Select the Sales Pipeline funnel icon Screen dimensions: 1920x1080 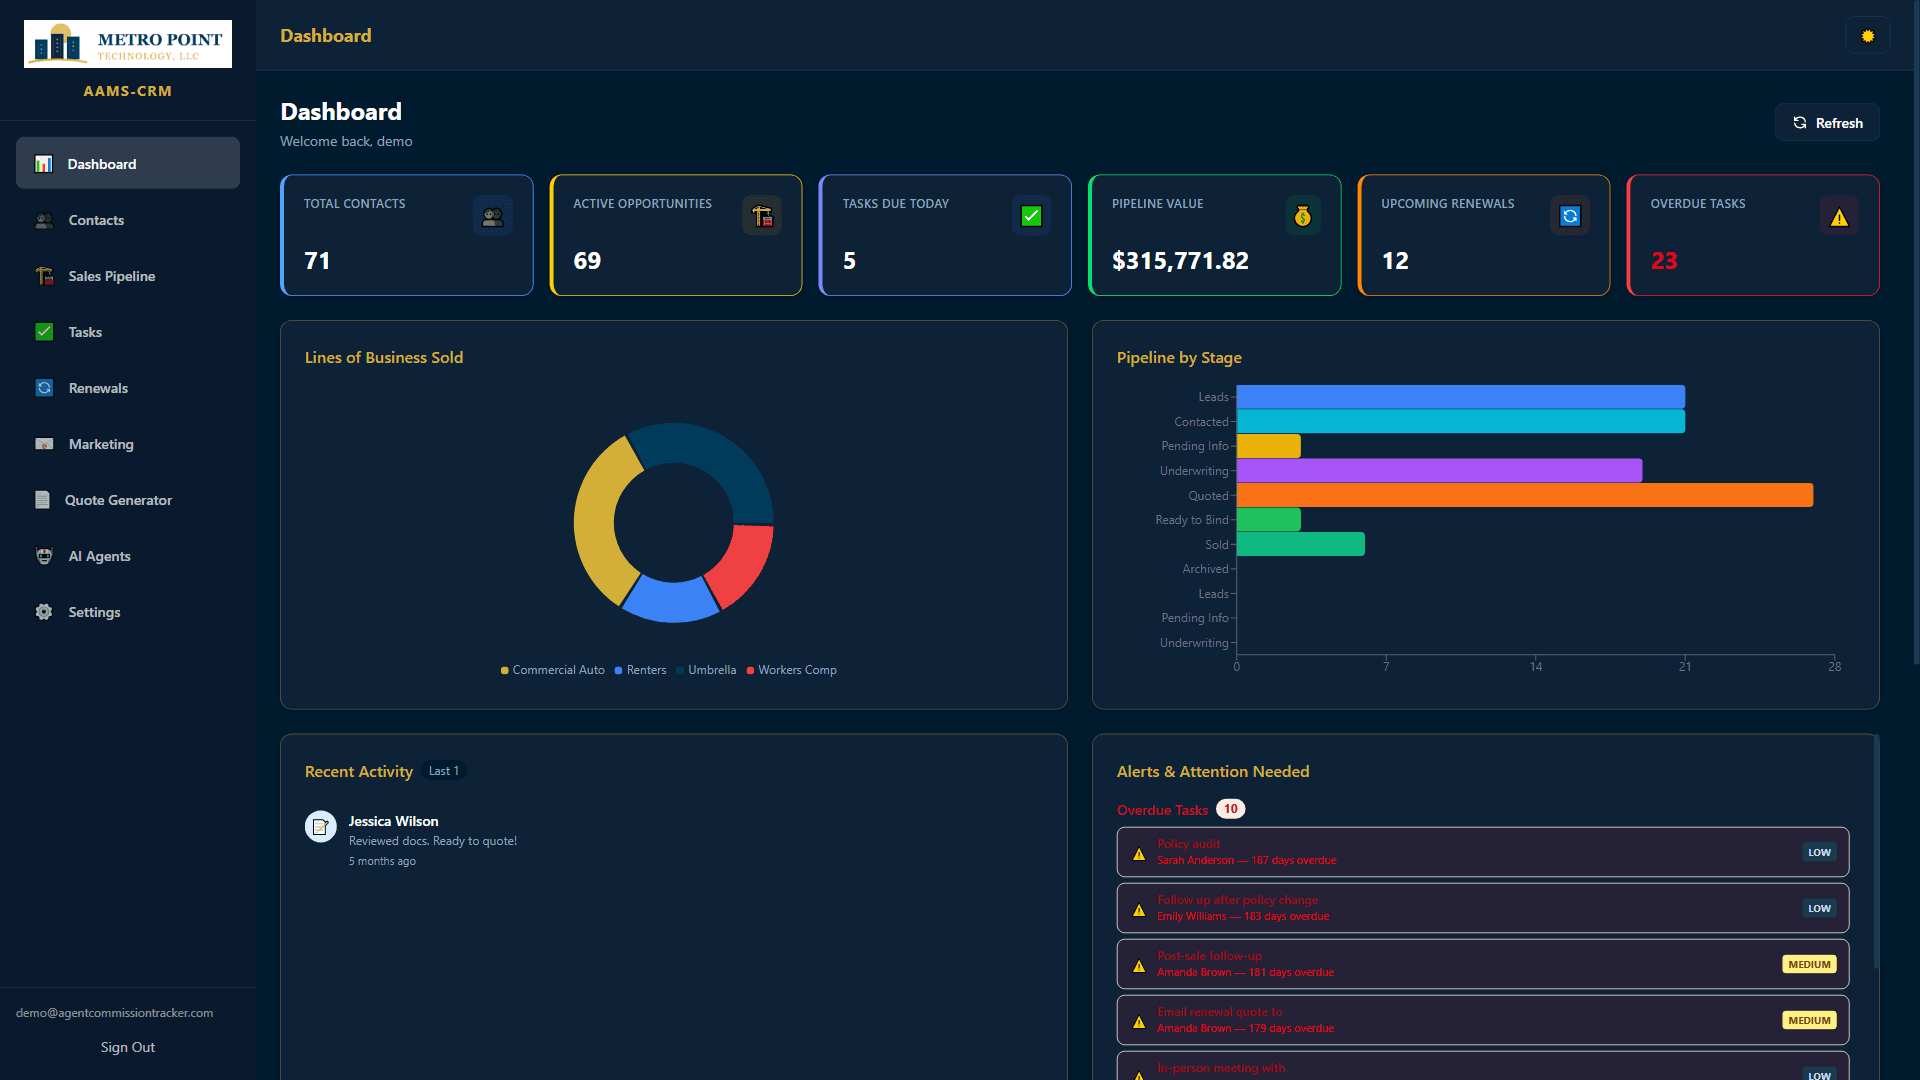44,276
